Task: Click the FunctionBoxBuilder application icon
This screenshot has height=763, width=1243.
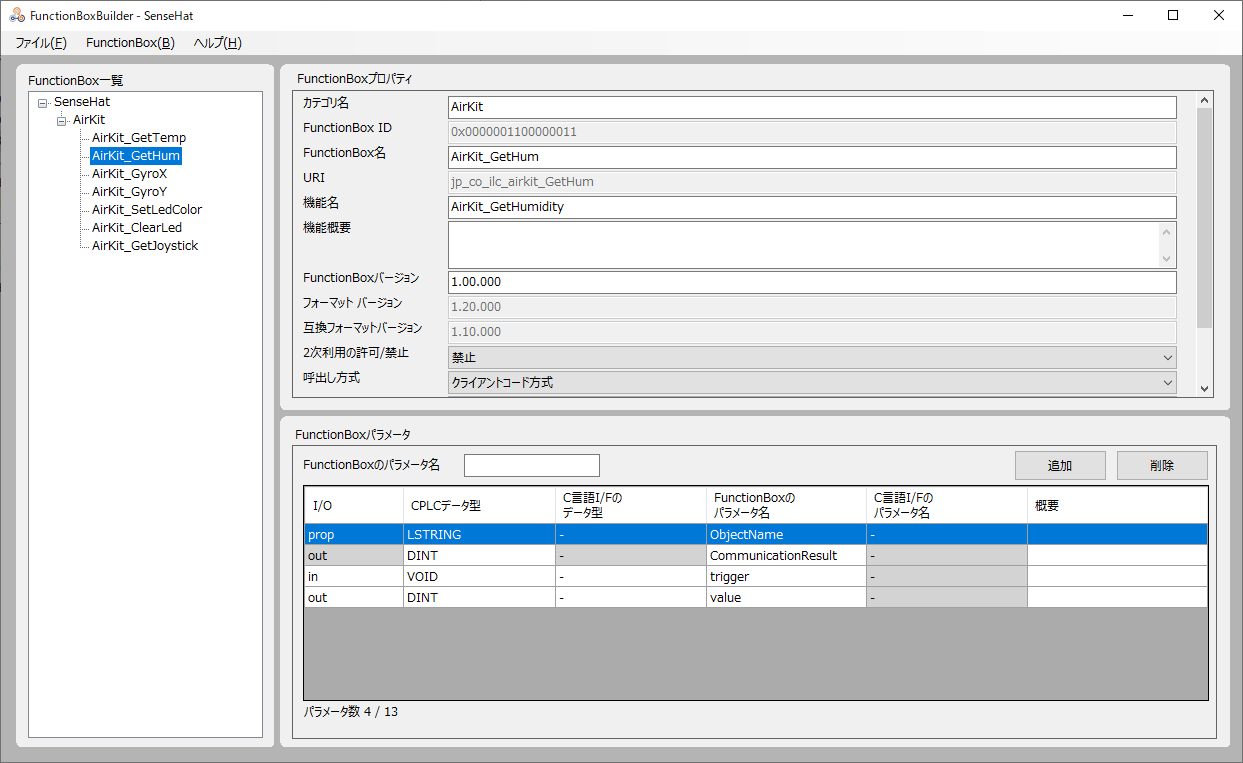Action: pos(16,15)
